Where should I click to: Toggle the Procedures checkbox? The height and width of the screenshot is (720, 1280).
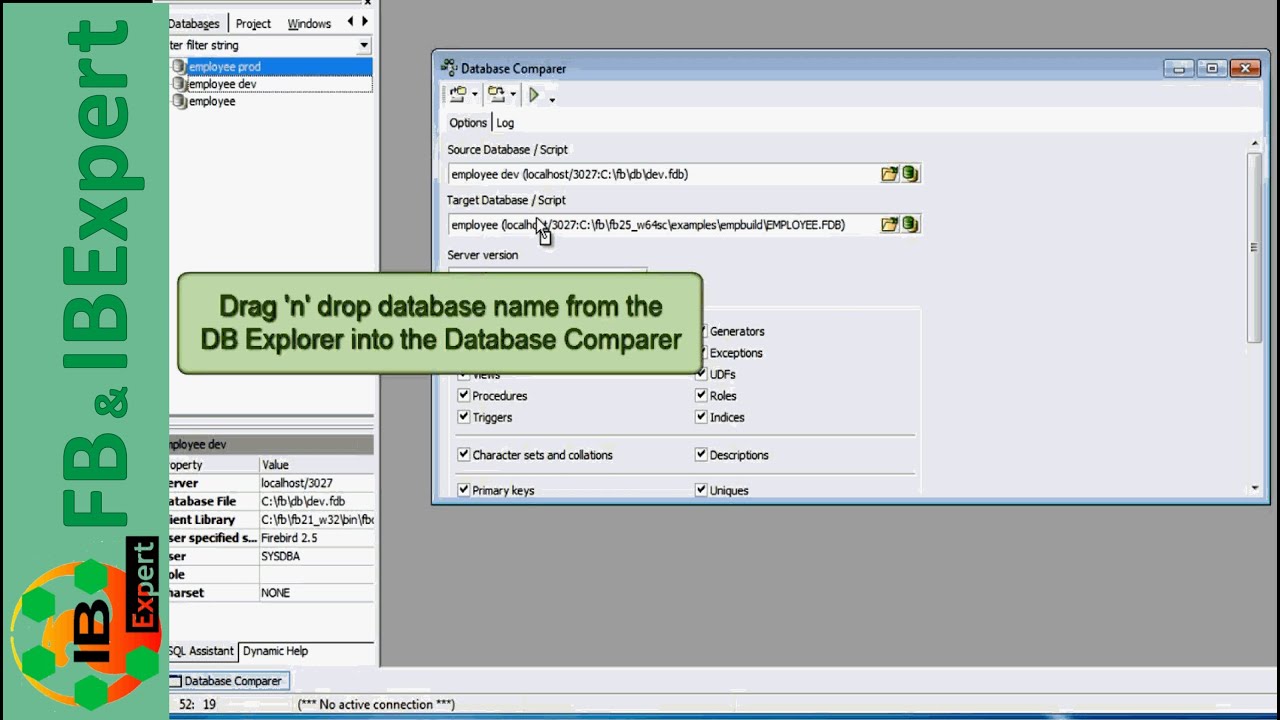pyautogui.click(x=464, y=396)
